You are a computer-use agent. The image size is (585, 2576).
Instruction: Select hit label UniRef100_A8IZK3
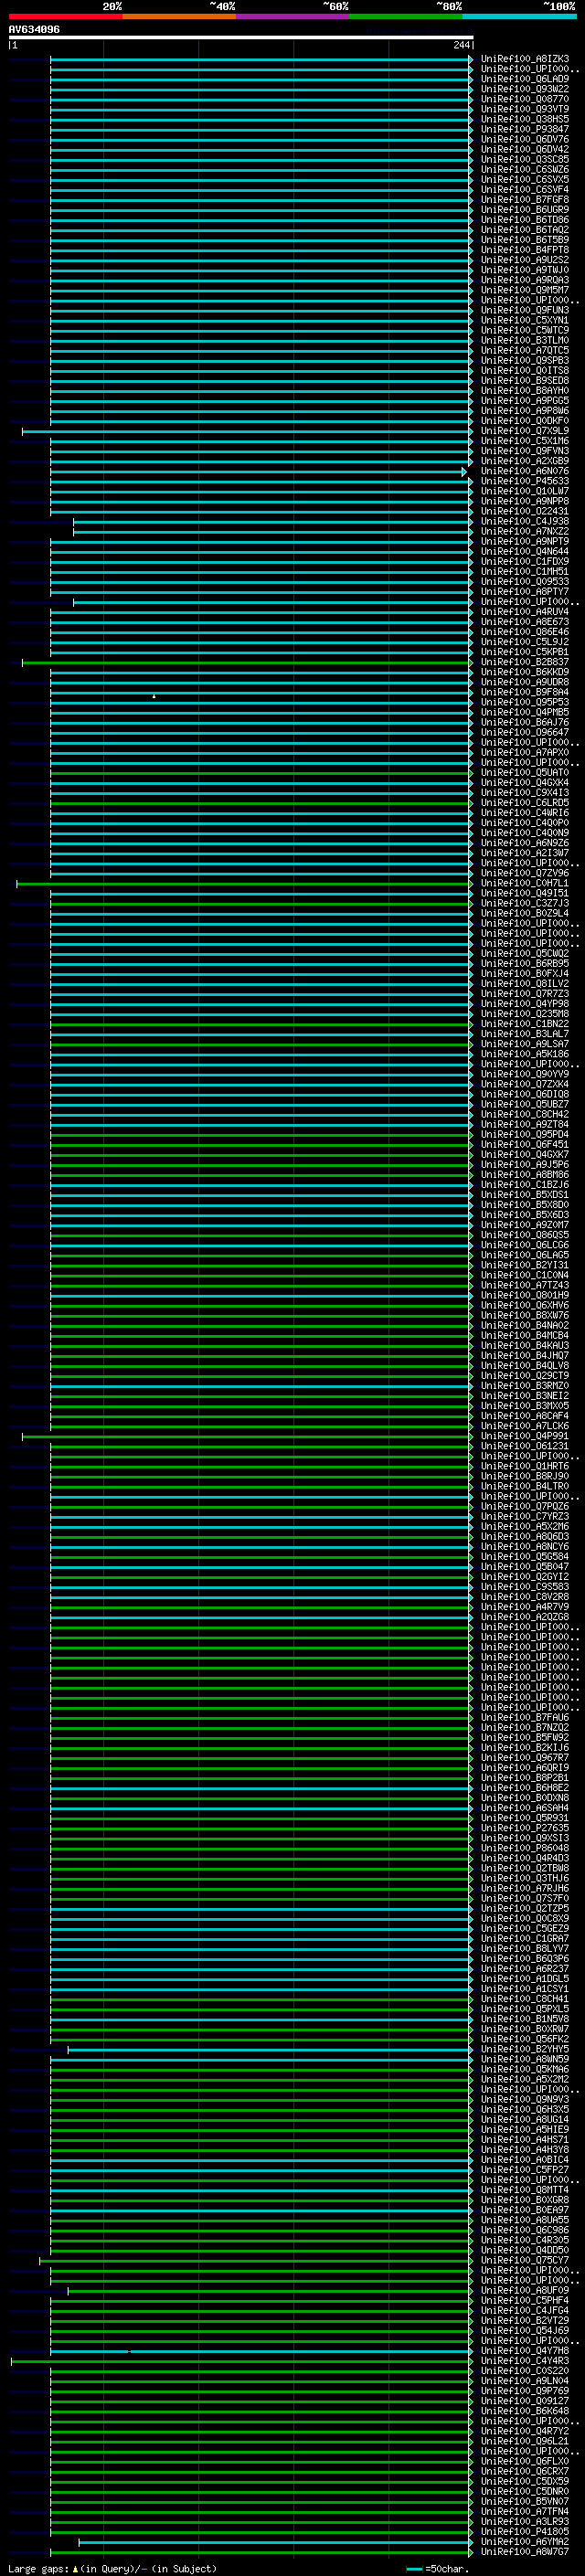pyautogui.click(x=525, y=59)
